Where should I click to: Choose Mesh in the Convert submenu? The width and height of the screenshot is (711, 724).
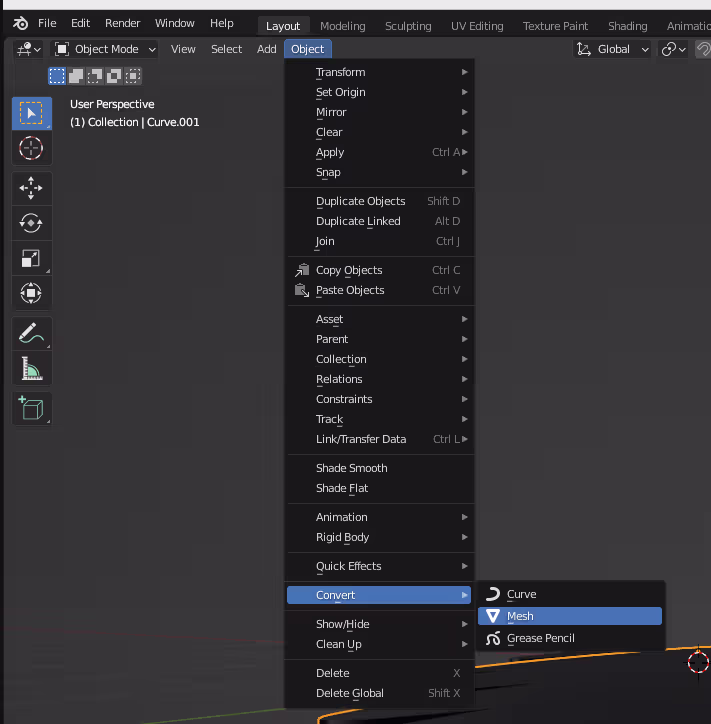[x=569, y=616]
